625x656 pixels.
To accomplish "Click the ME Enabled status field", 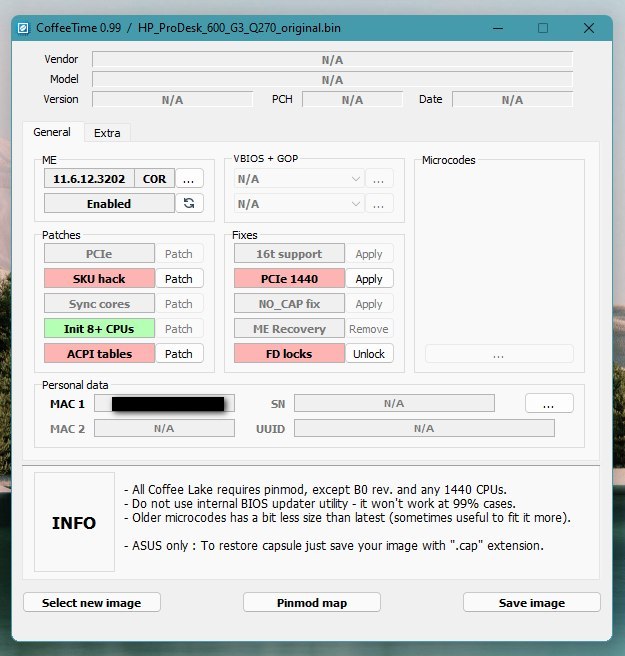I will pyautogui.click(x=109, y=203).
